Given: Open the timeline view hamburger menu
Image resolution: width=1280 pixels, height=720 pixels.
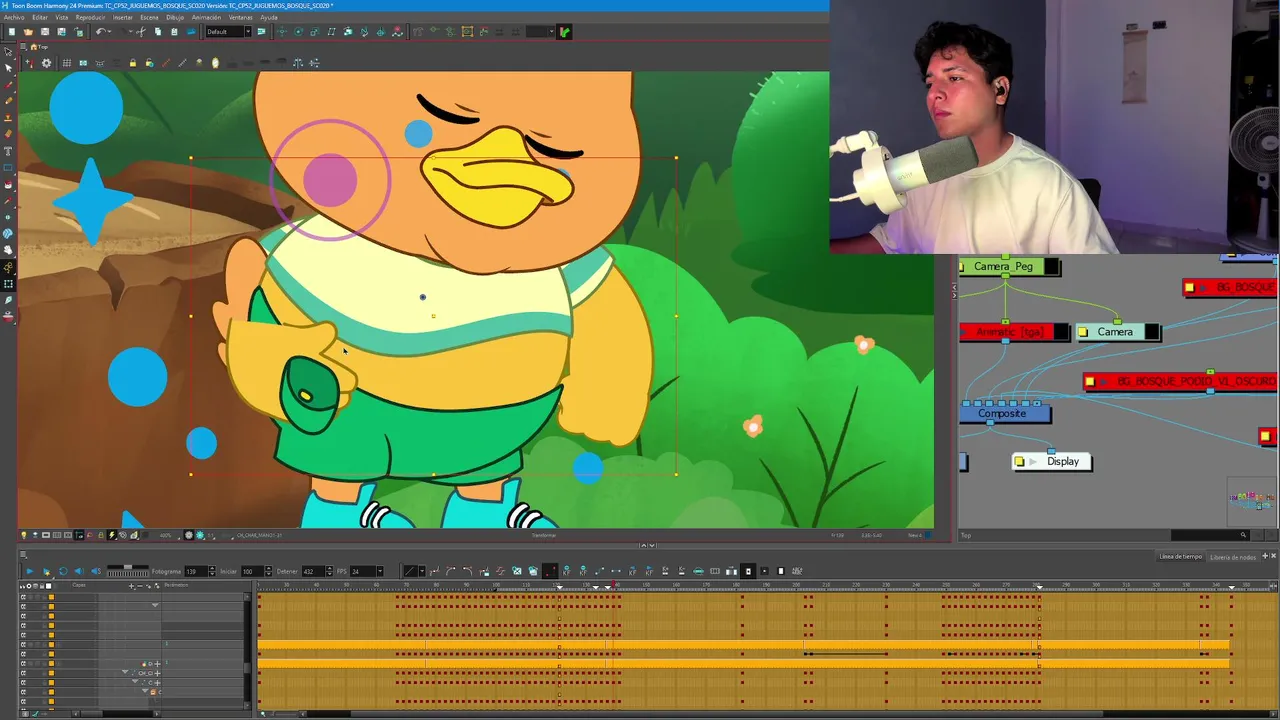Looking at the screenshot, I should tap(22, 554).
